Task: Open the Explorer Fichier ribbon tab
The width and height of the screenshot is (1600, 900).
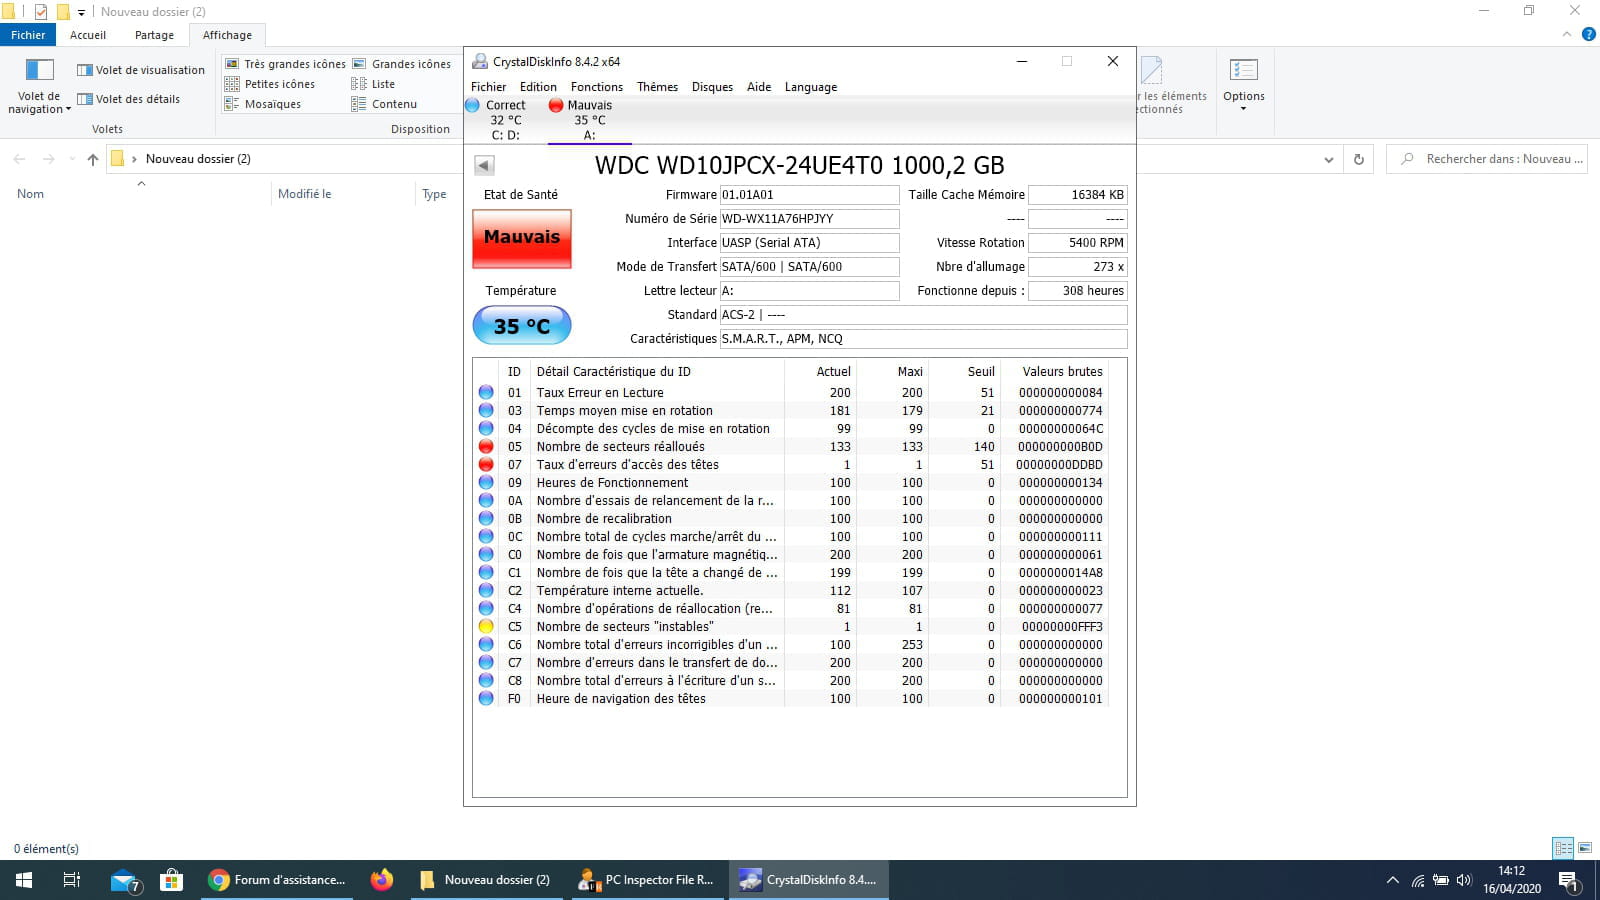Action: point(28,35)
